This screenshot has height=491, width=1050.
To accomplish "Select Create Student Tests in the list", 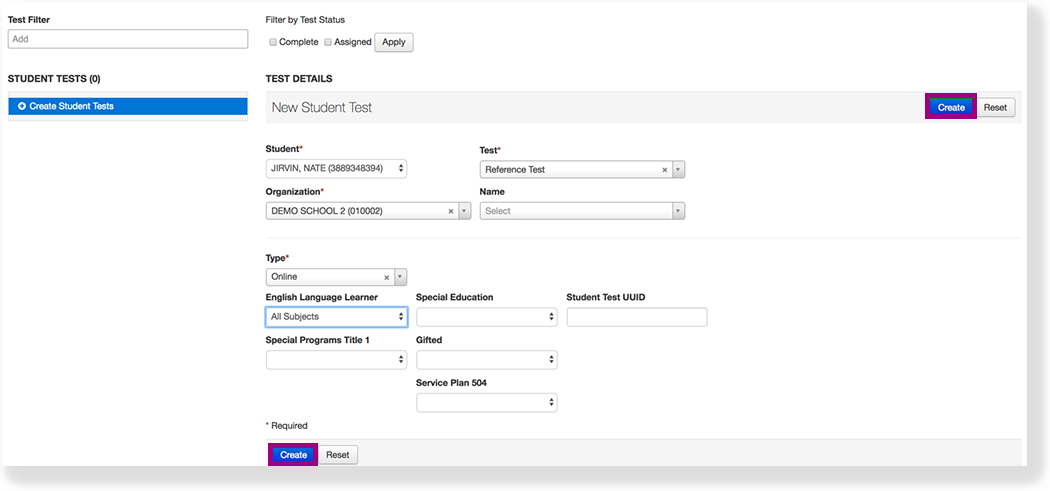I will (x=127, y=106).
